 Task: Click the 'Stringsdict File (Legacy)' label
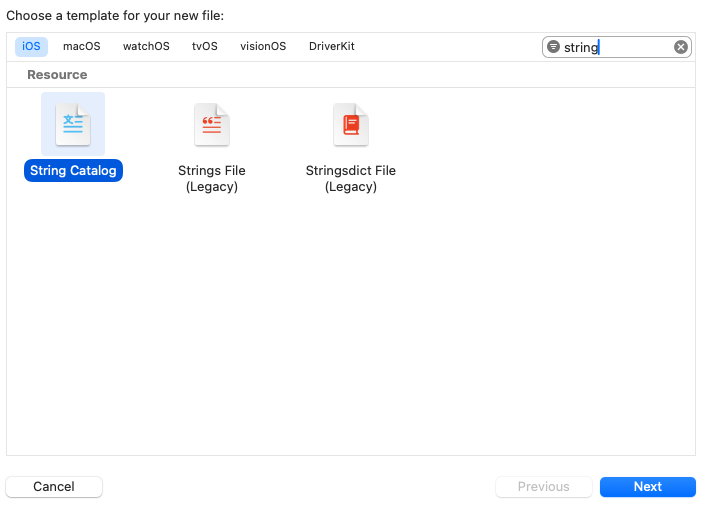(351, 178)
